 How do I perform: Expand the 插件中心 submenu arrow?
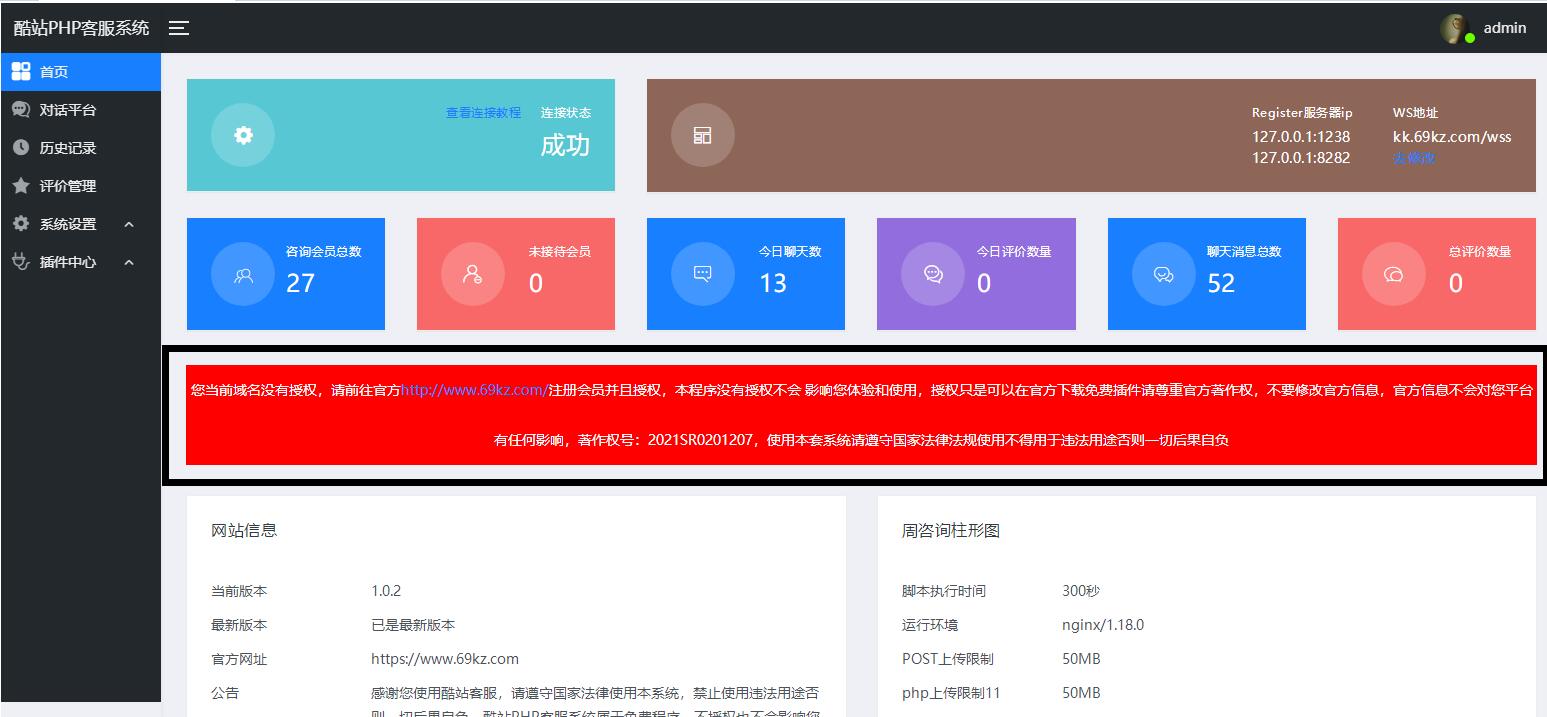(129, 263)
